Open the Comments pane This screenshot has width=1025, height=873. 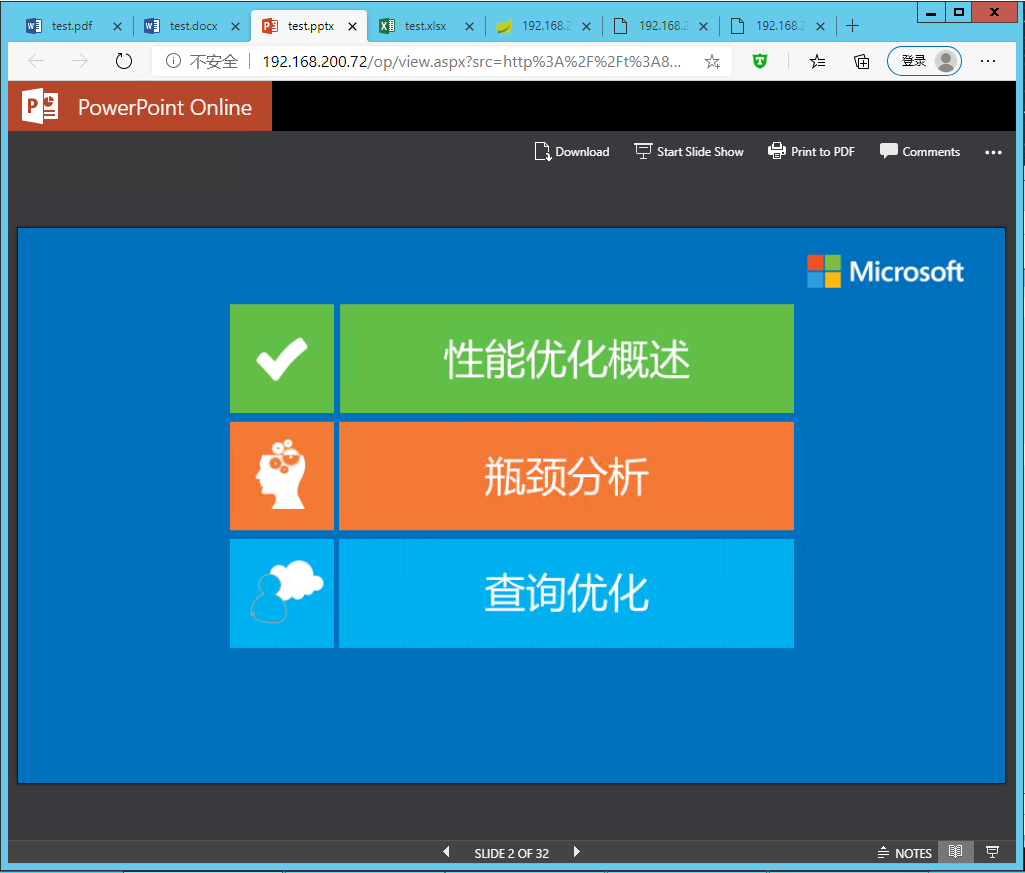pos(920,152)
